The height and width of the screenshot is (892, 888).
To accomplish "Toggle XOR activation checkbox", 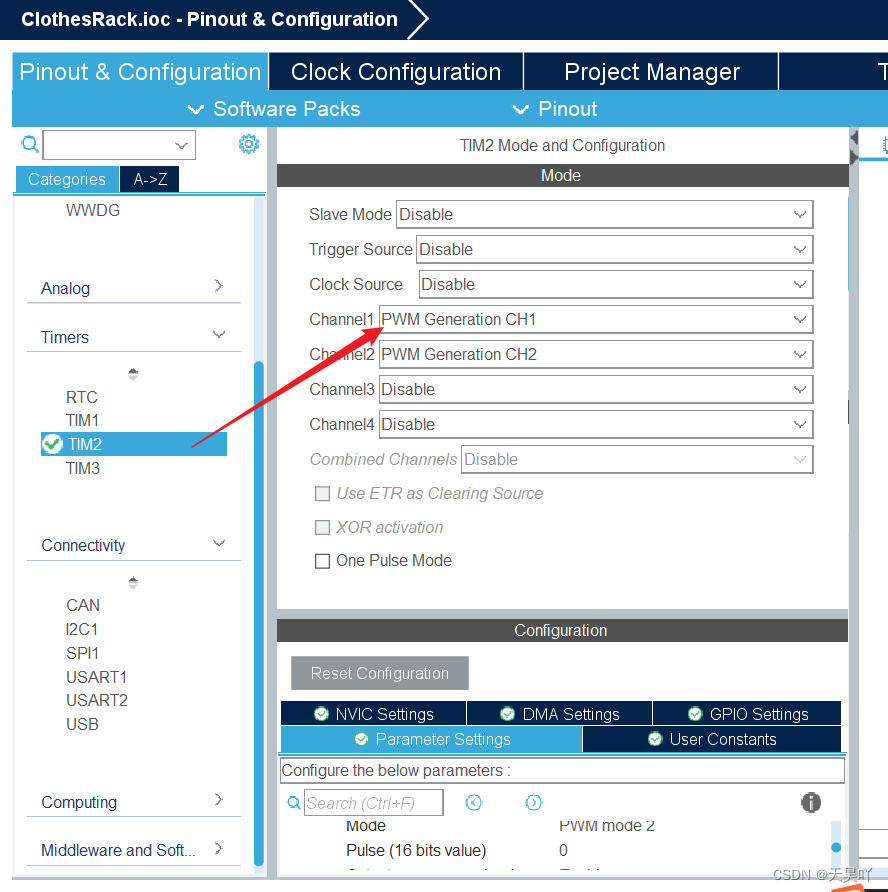I will tap(322, 527).
